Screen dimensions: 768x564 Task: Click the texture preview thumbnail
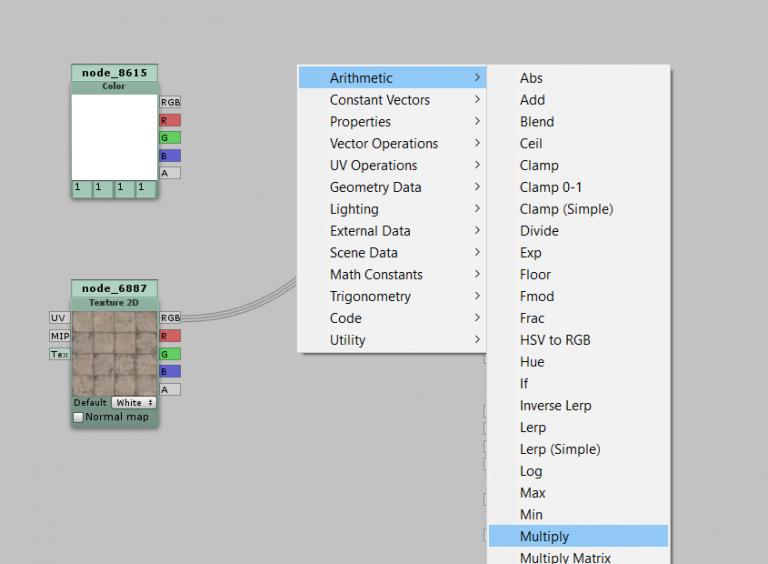point(114,353)
